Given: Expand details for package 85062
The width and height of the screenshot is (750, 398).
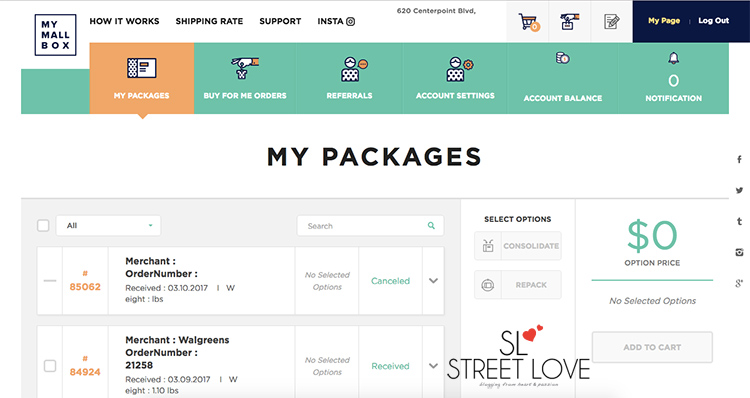Looking at the screenshot, I should pos(433,281).
